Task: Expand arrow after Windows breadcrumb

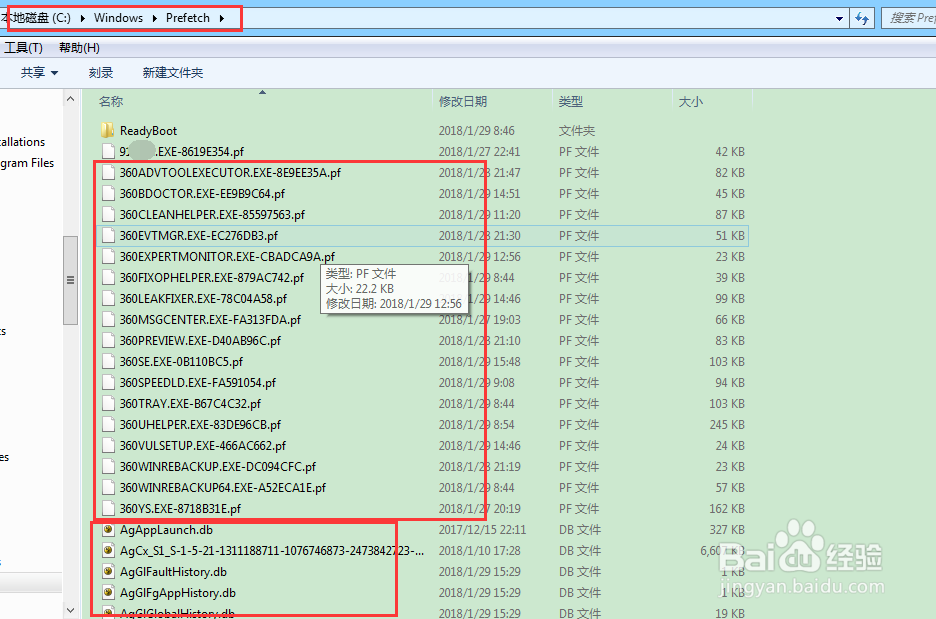Action: pos(155,18)
